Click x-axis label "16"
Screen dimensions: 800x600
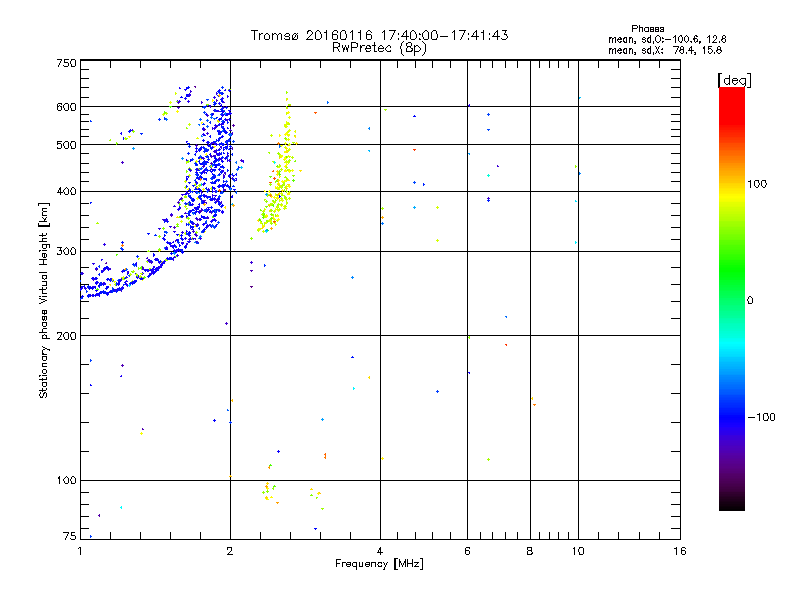pos(680,551)
